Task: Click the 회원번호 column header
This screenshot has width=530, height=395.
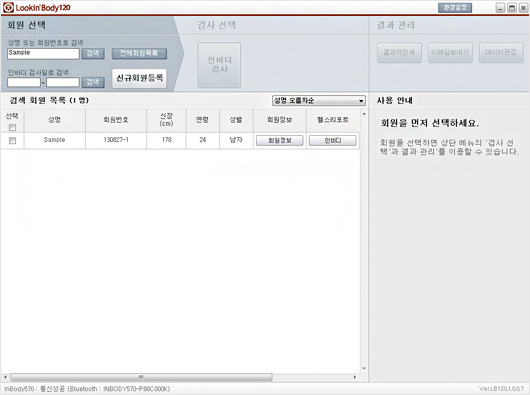Action: coord(116,120)
